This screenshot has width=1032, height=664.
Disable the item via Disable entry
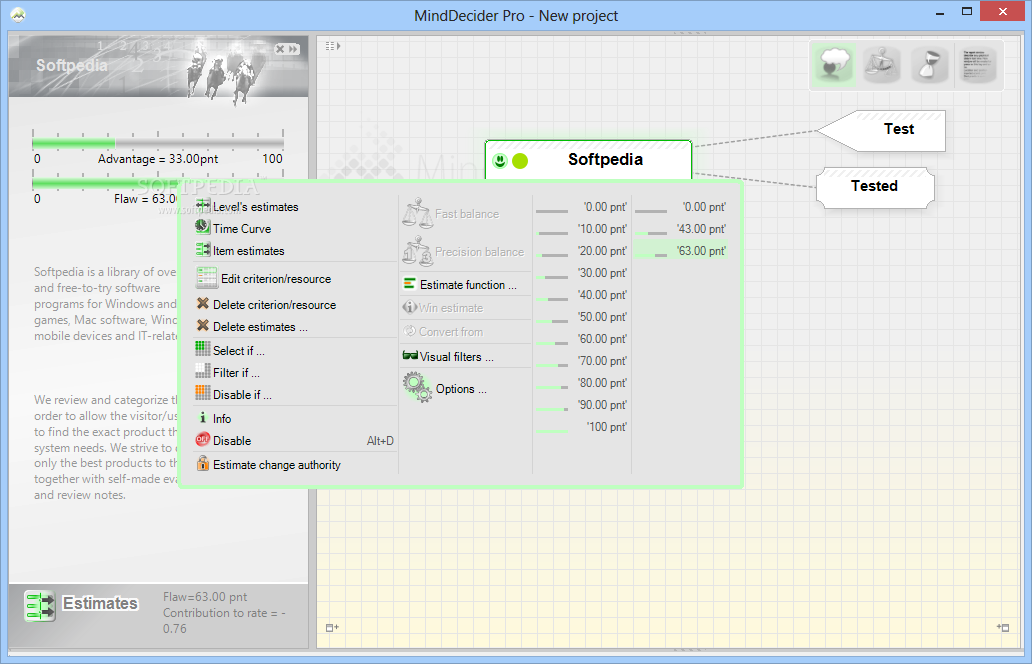295,441
